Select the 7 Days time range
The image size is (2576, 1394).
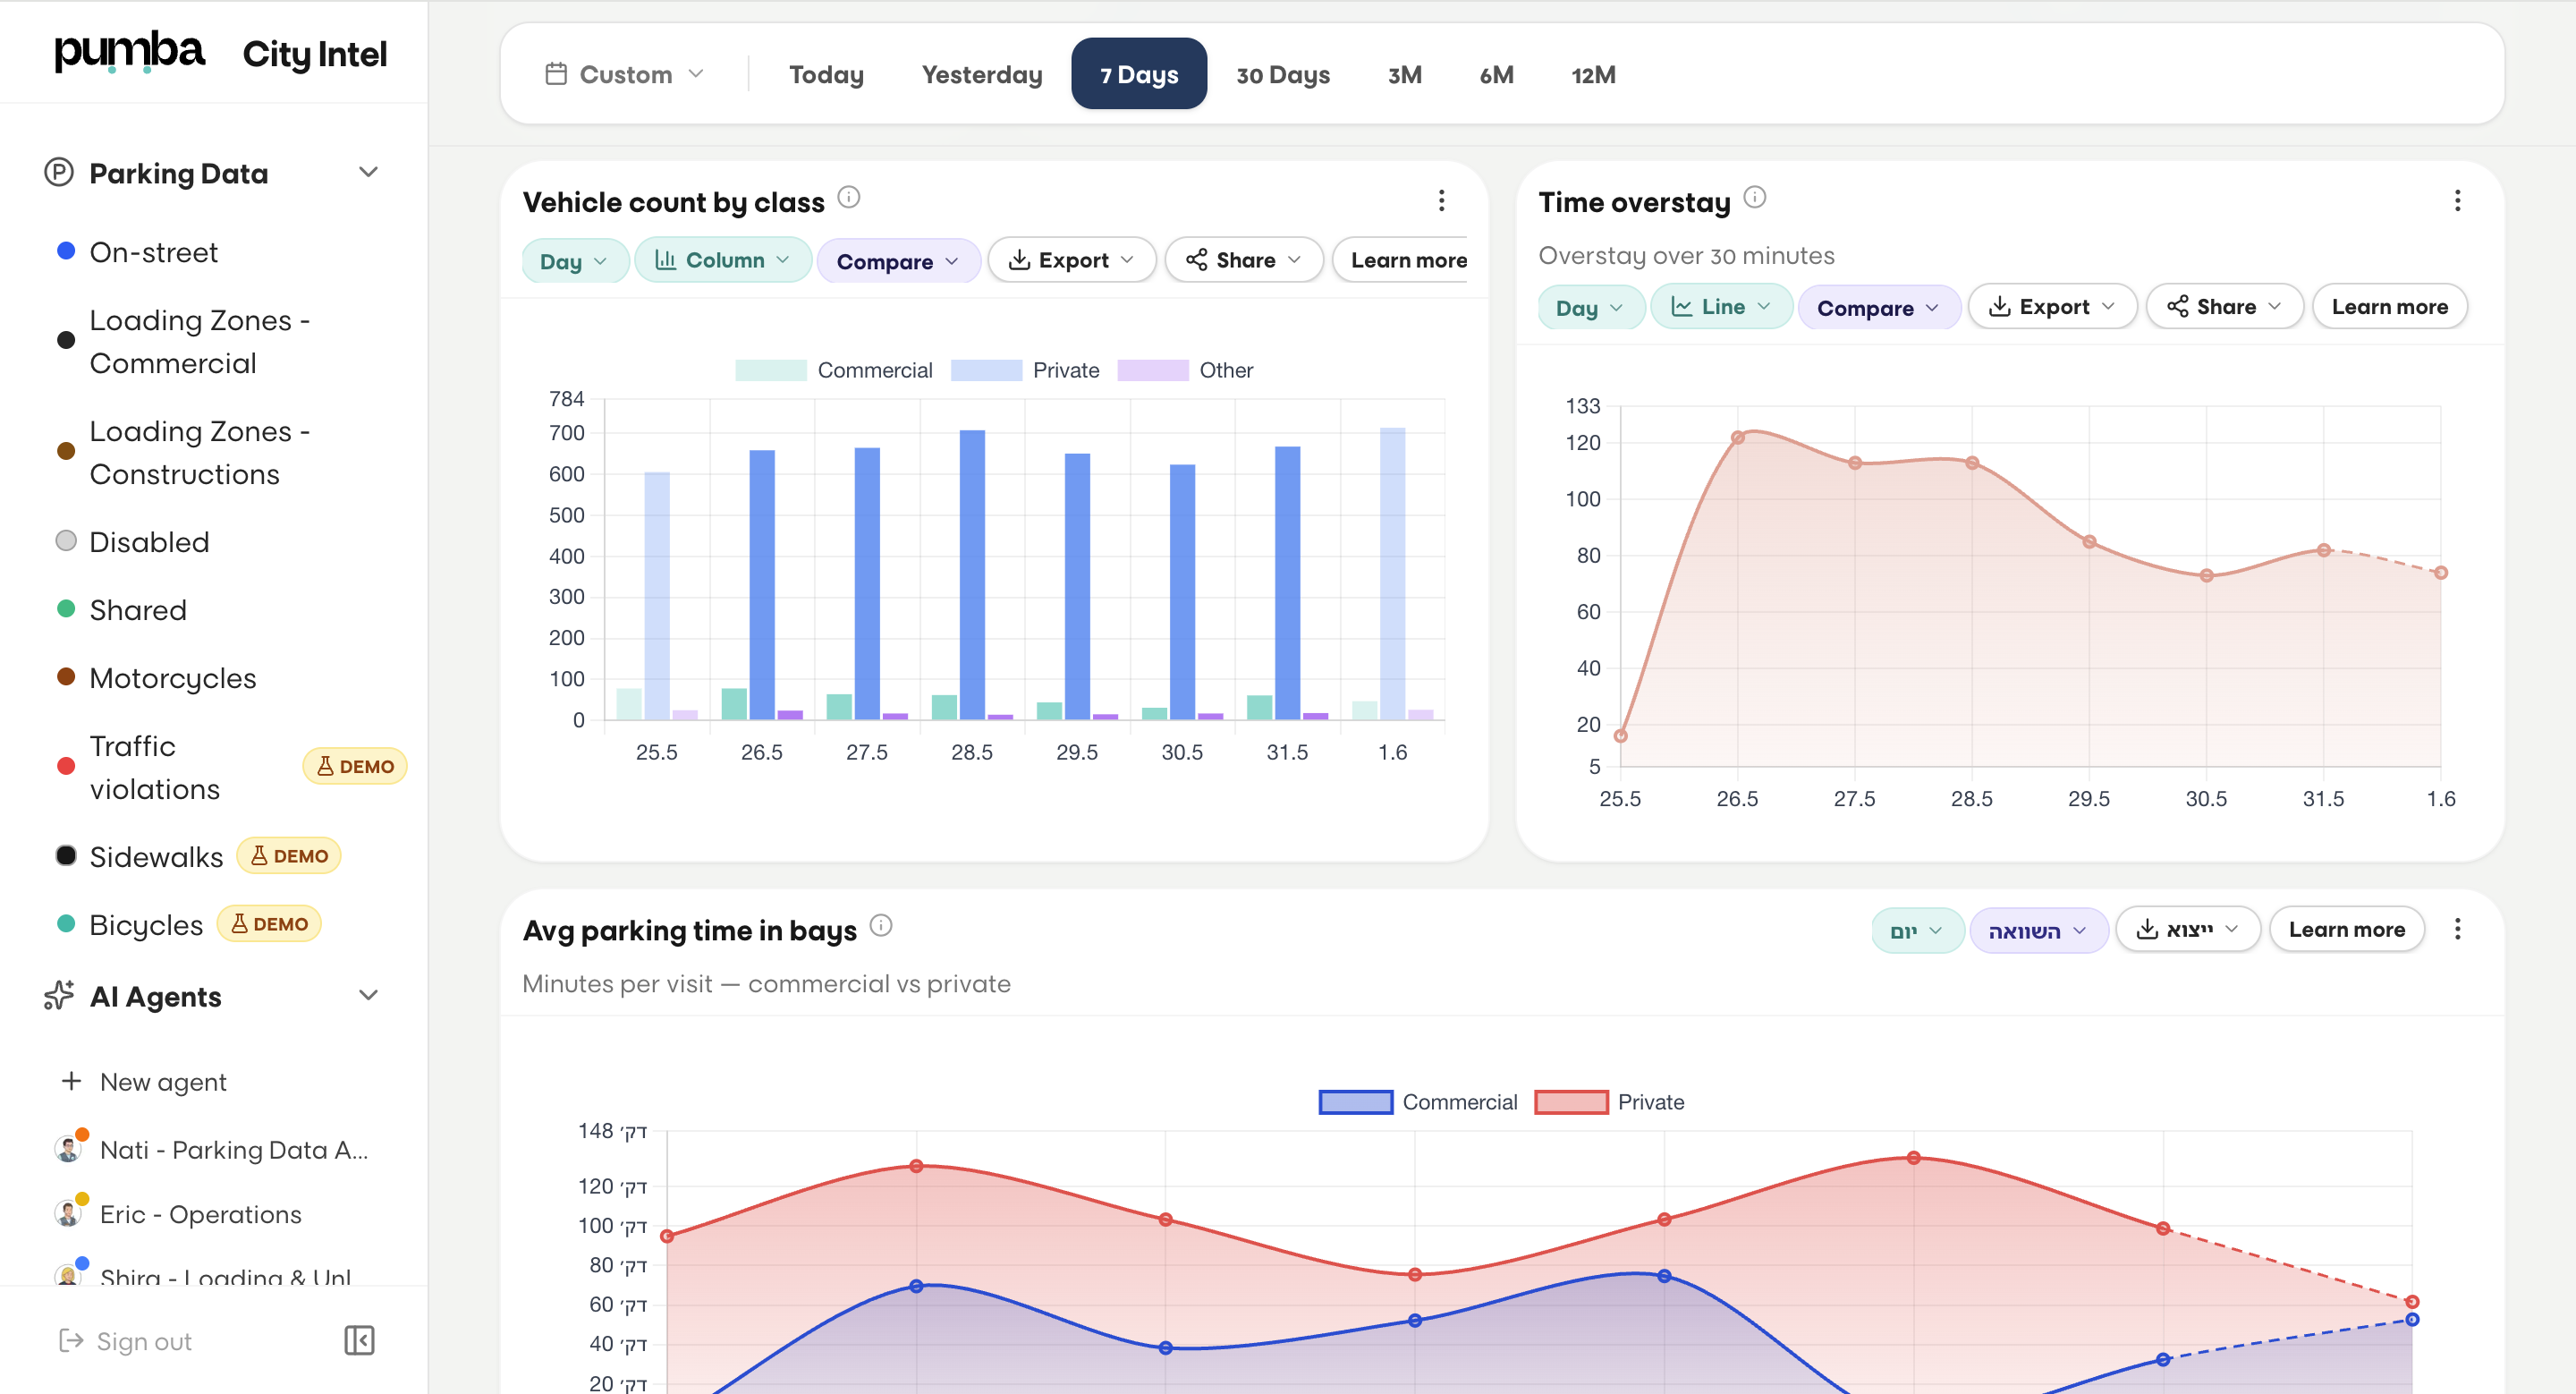pos(1139,74)
